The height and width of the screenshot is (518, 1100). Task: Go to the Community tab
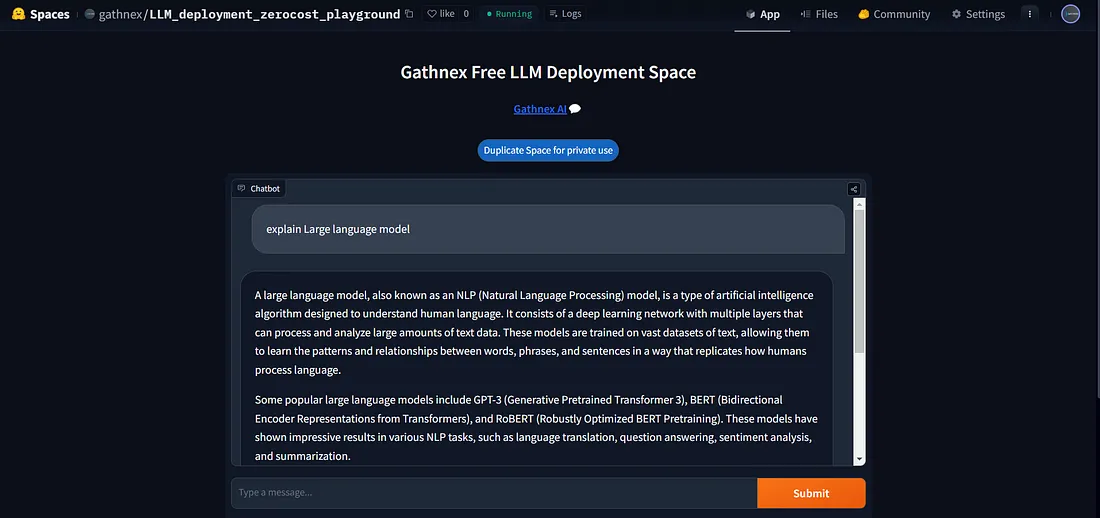pos(893,14)
